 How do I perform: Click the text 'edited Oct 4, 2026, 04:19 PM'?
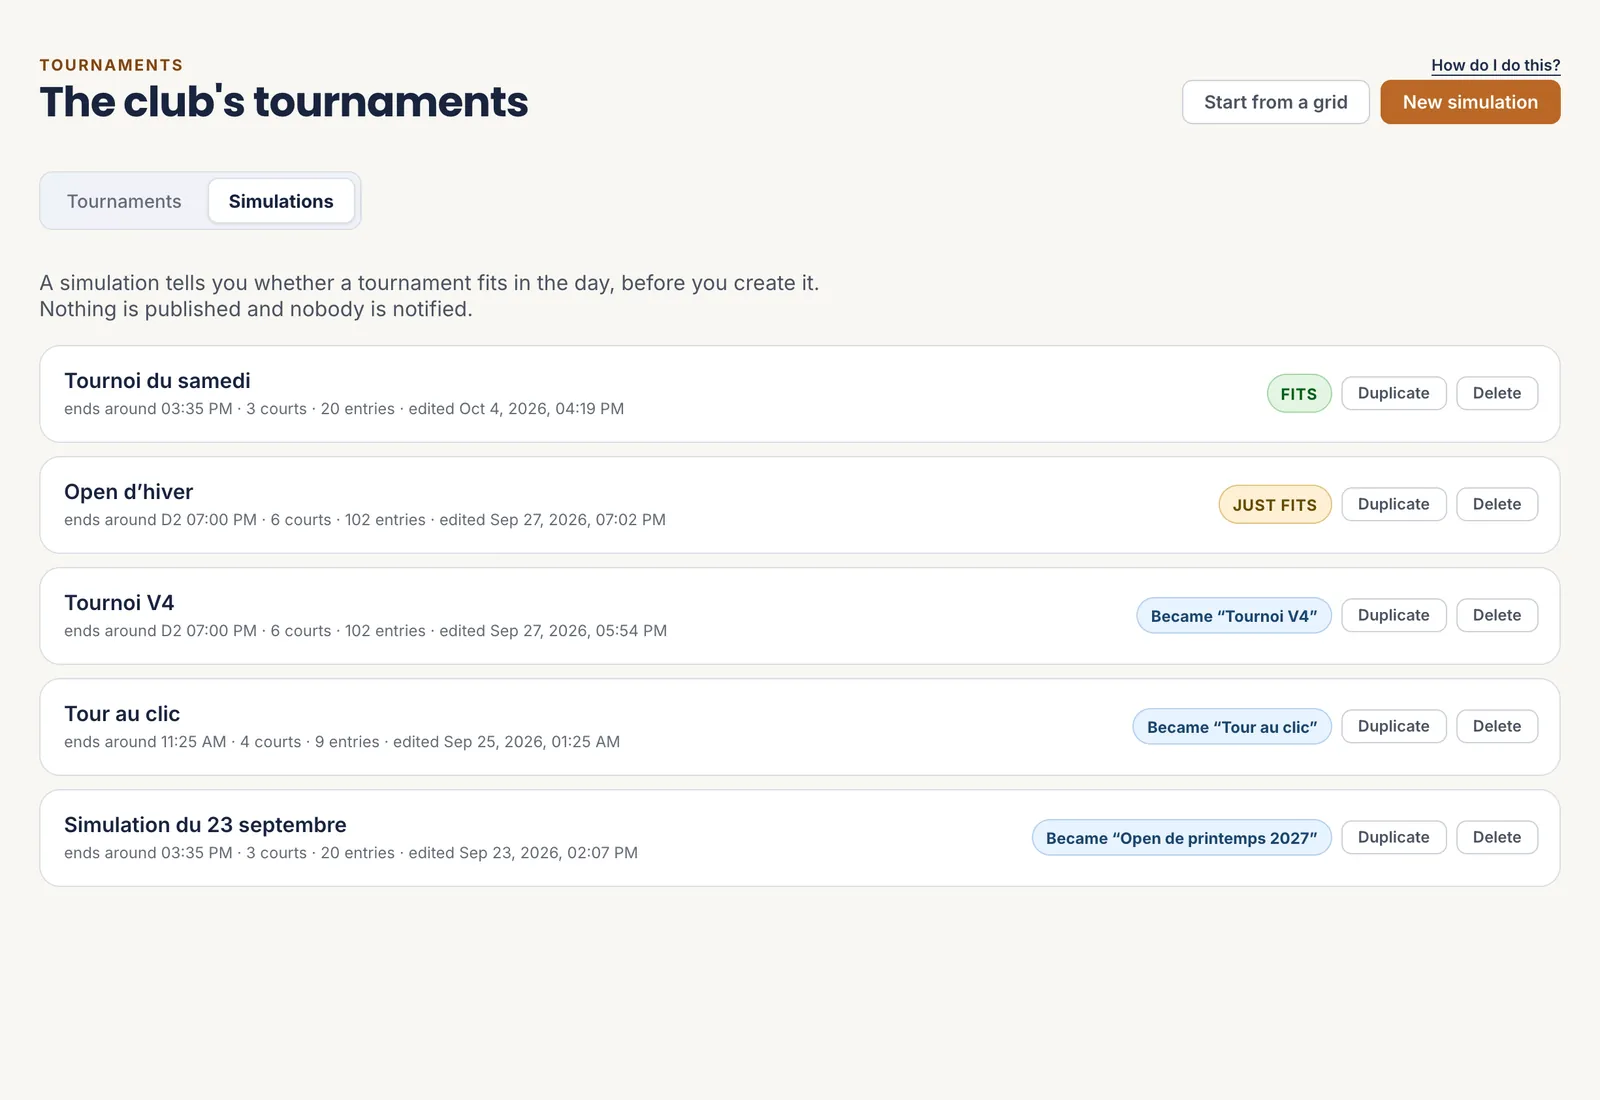tap(516, 409)
